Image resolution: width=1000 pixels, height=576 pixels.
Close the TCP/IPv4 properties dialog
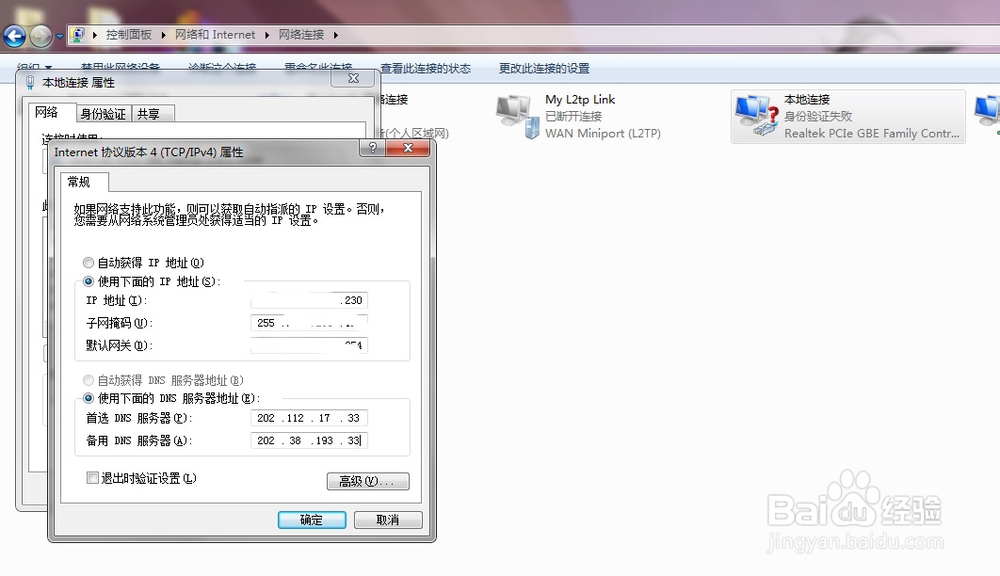[x=408, y=148]
